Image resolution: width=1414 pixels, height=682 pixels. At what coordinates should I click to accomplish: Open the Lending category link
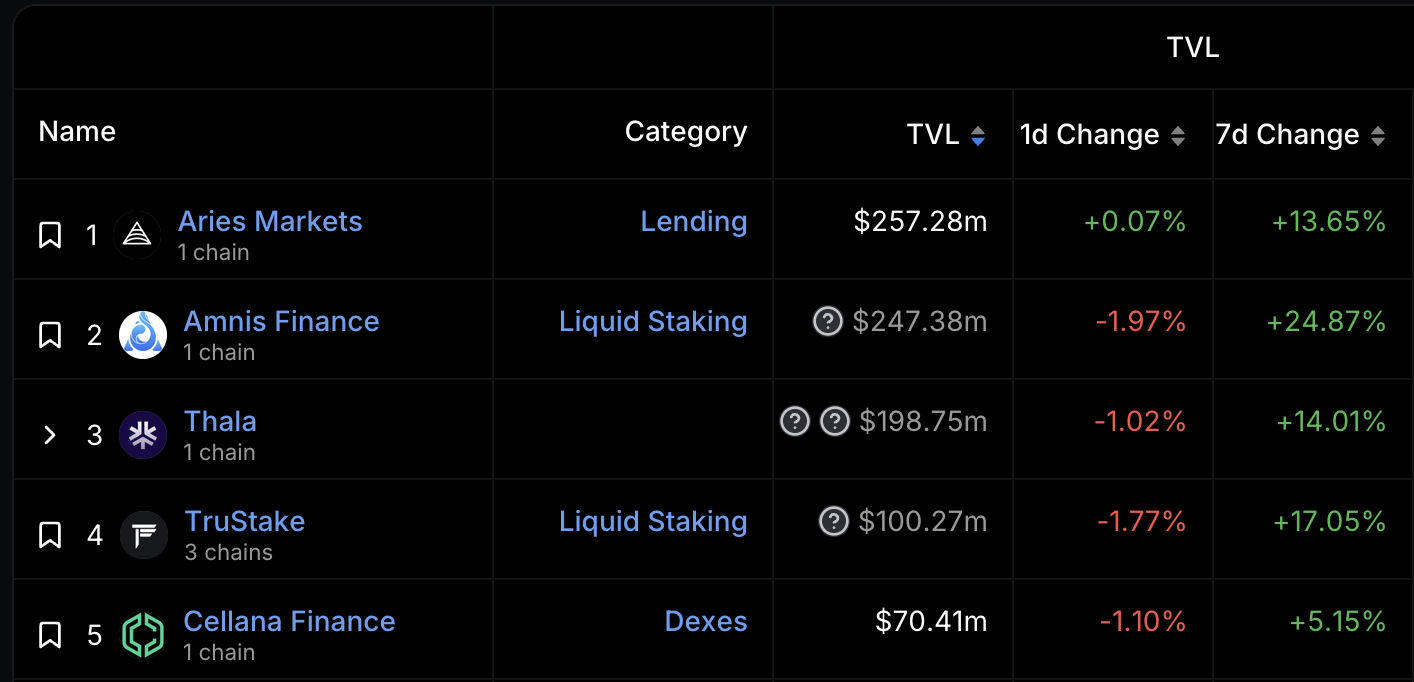(694, 221)
